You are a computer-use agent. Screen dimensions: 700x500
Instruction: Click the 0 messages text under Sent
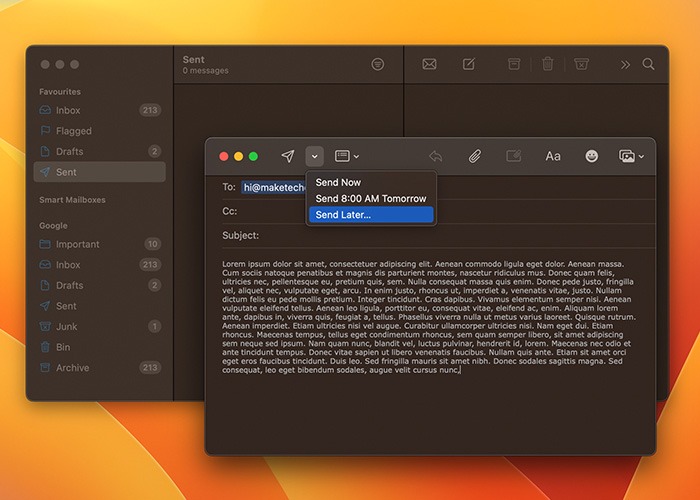pyautogui.click(x=205, y=71)
